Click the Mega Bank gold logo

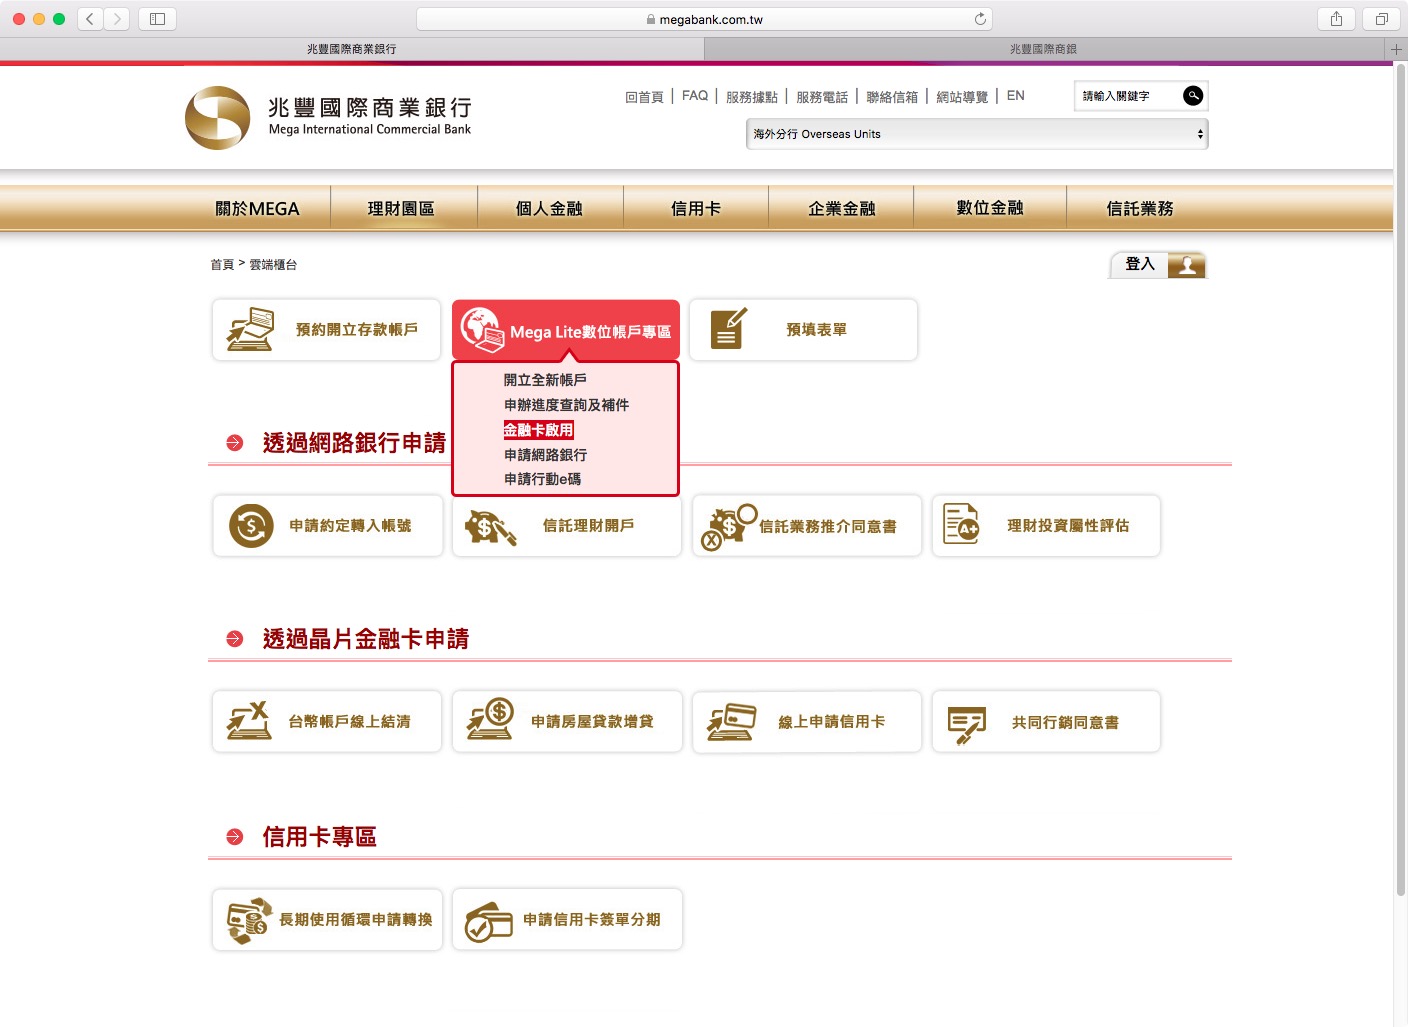tap(217, 118)
